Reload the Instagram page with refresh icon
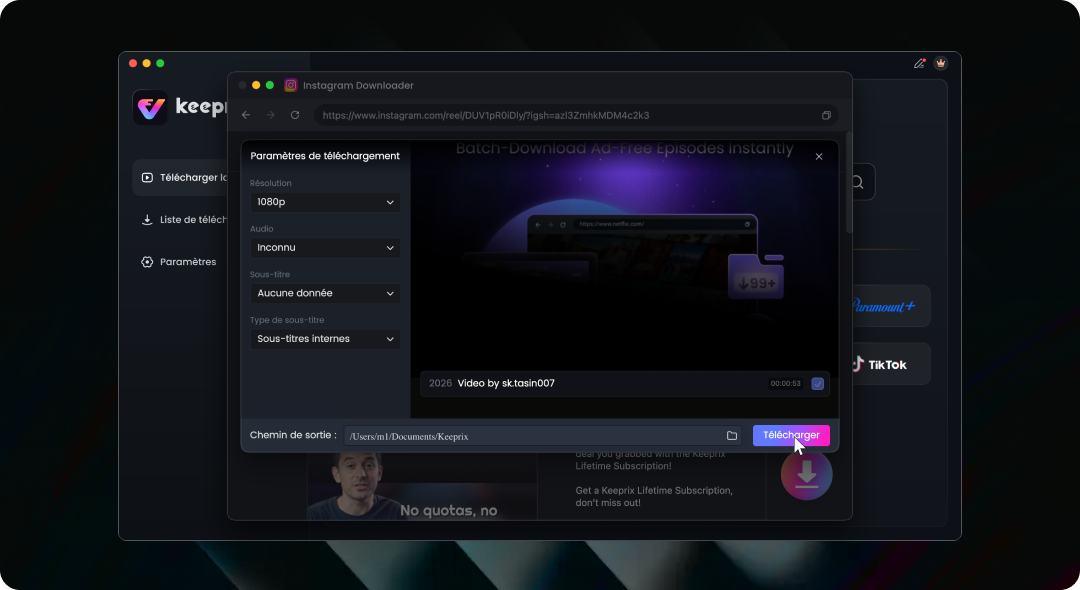 pos(295,115)
